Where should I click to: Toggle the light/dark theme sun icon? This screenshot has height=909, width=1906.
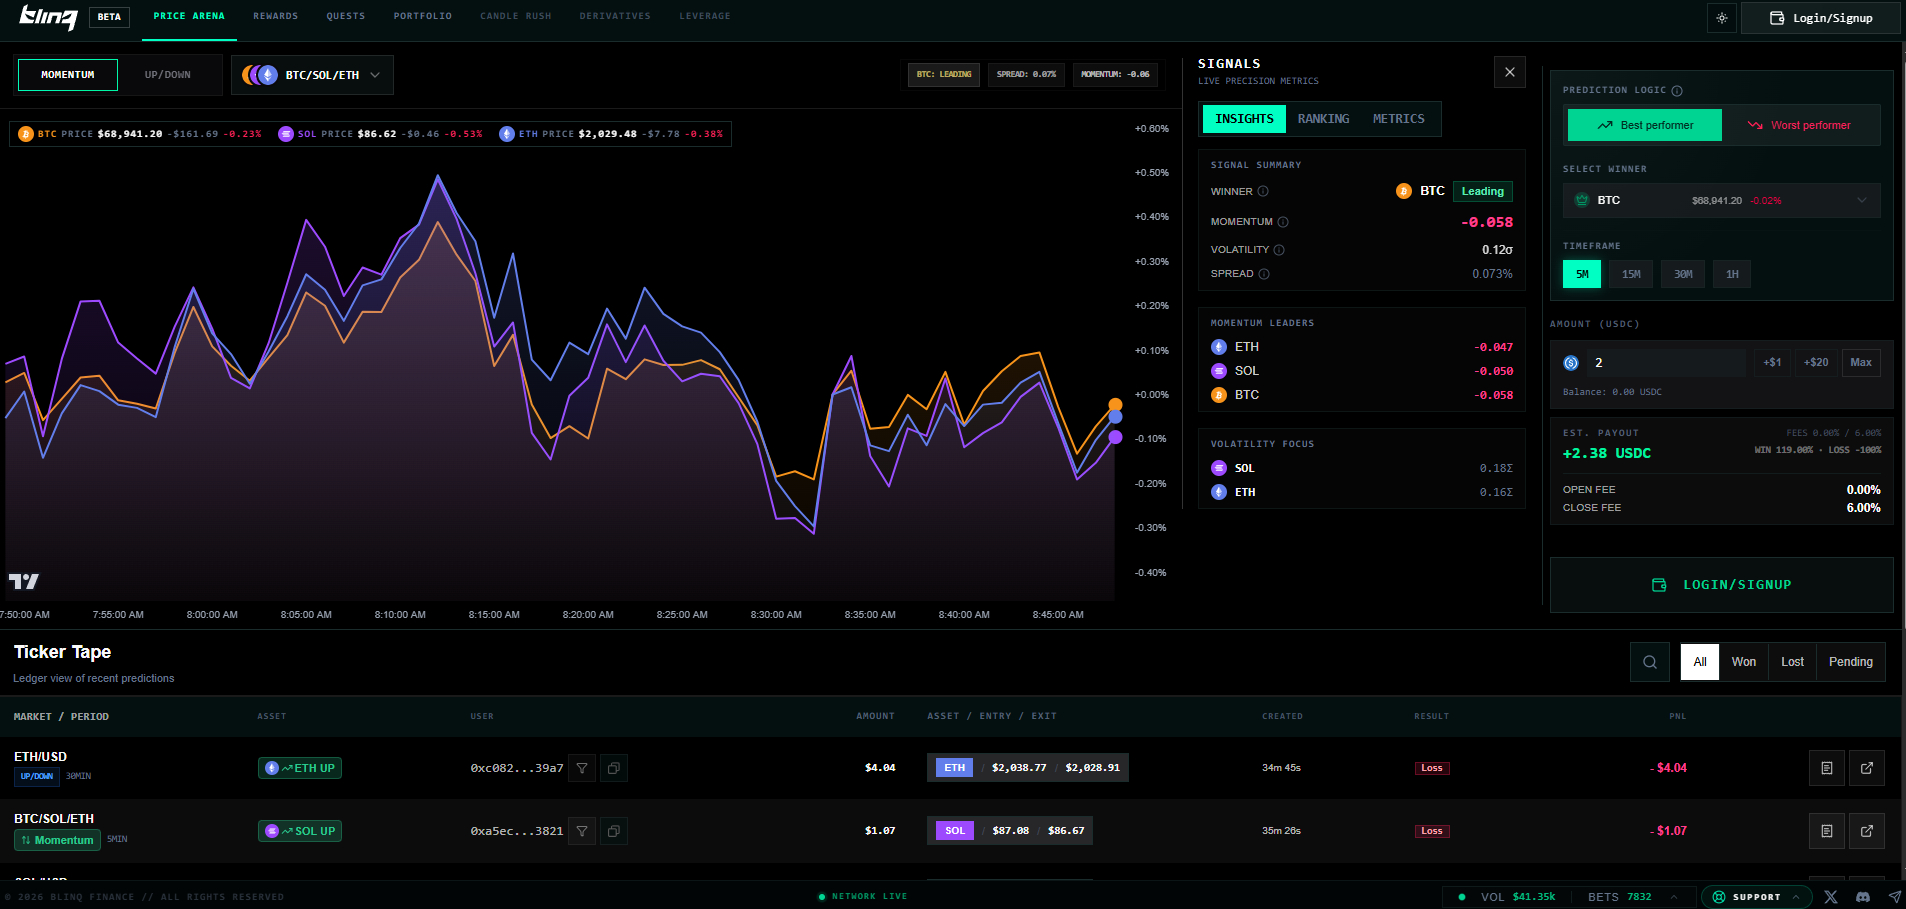1721,18
